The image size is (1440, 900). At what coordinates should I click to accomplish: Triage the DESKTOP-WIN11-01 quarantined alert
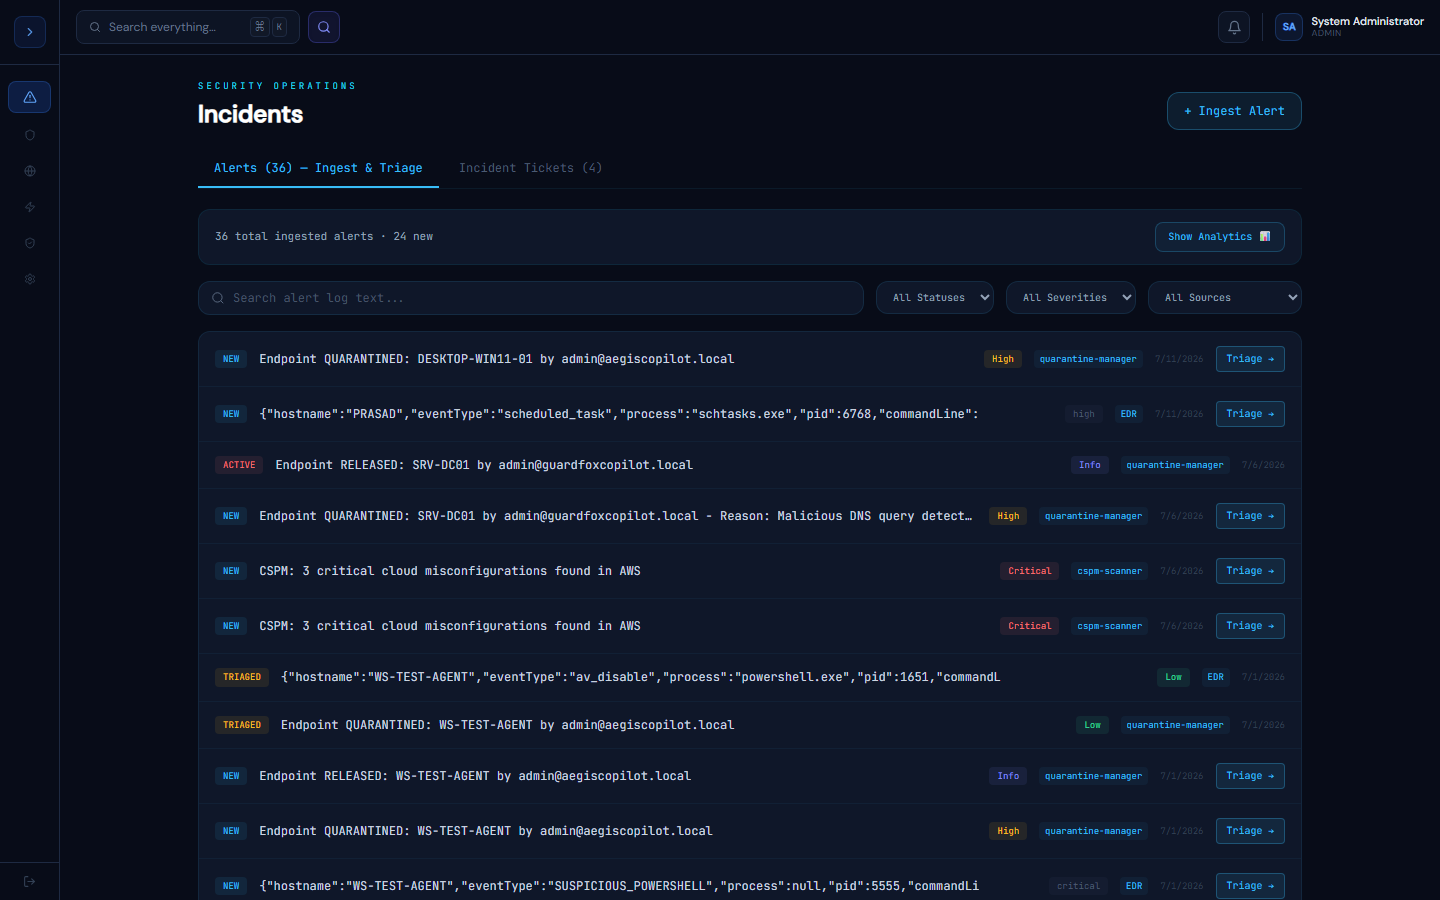(1250, 359)
